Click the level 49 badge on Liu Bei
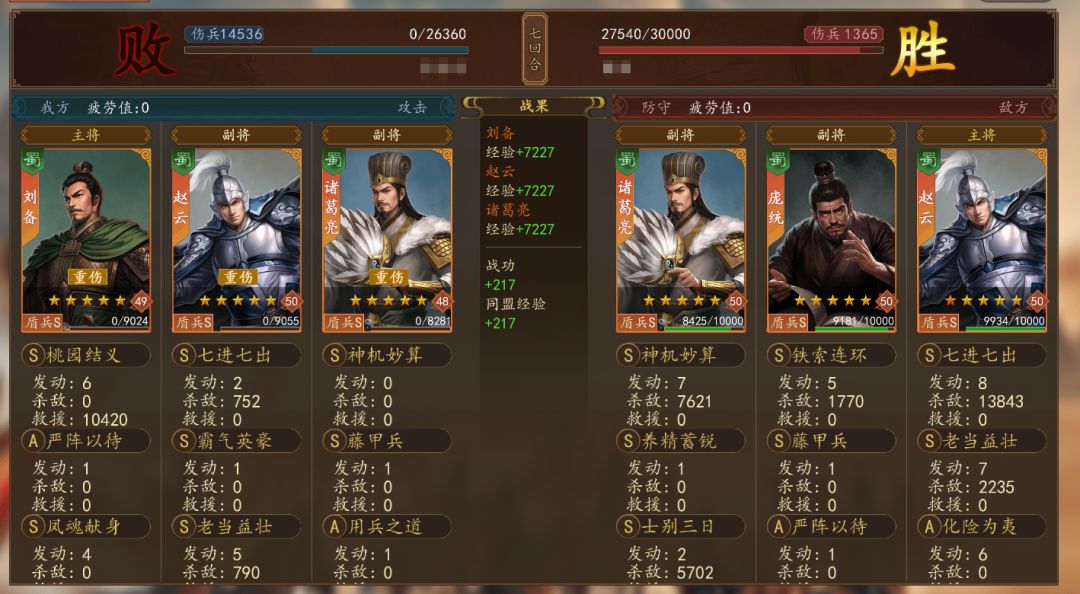 [x=141, y=301]
